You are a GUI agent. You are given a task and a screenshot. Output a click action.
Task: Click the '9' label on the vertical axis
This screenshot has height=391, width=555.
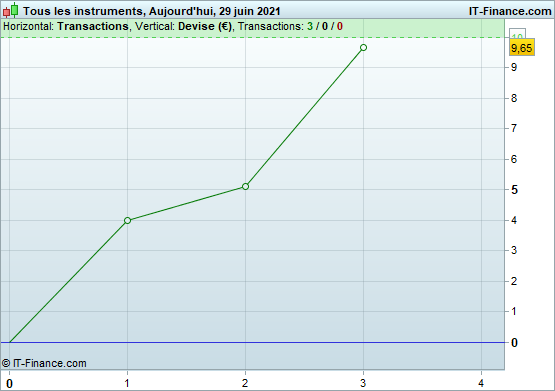pos(514,67)
